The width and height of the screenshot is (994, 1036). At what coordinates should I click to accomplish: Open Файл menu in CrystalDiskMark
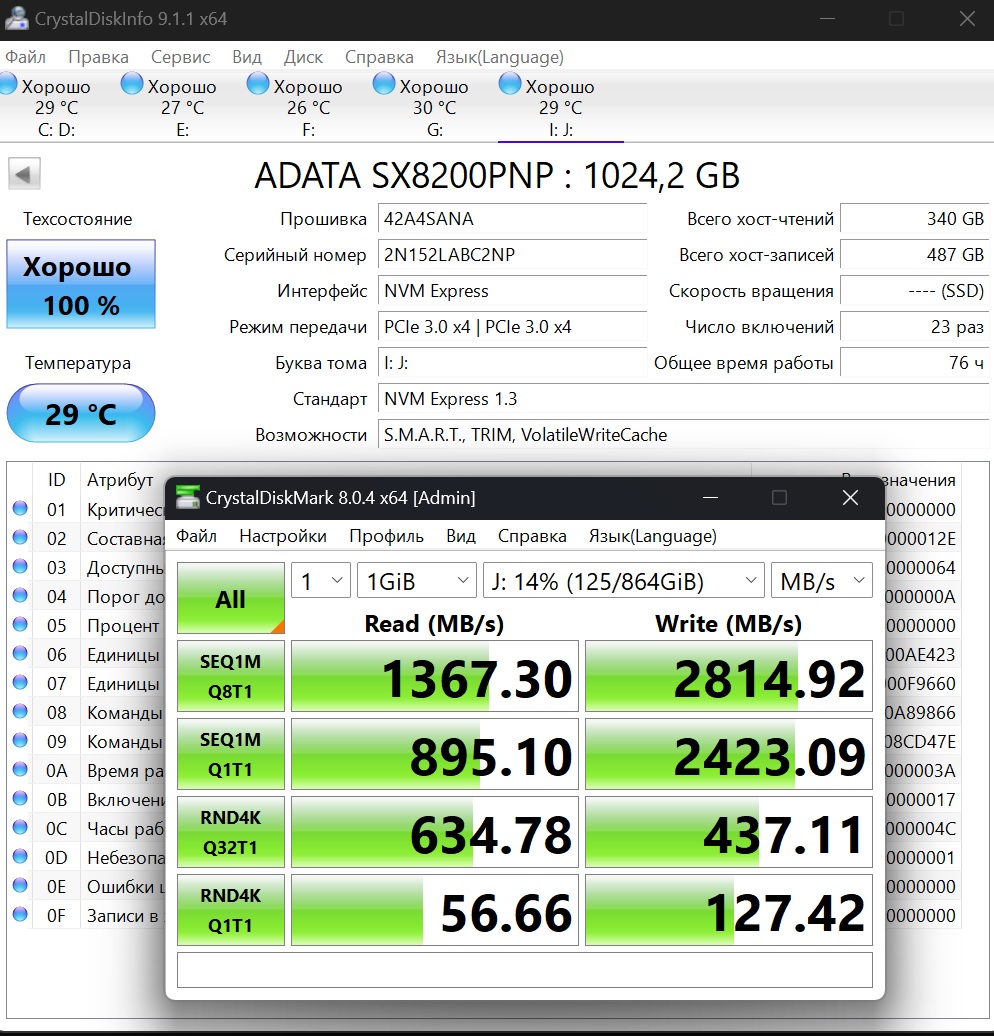click(x=196, y=536)
